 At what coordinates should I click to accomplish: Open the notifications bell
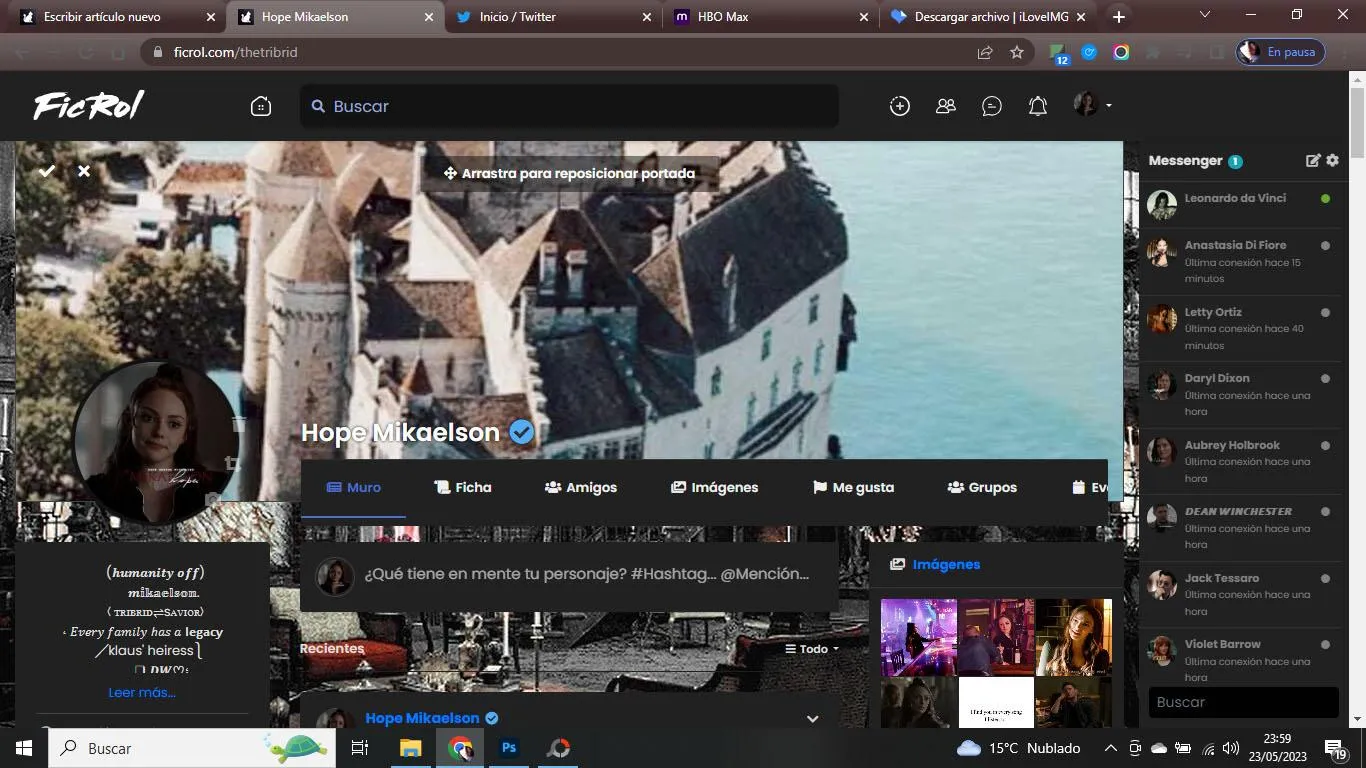point(1038,106)
